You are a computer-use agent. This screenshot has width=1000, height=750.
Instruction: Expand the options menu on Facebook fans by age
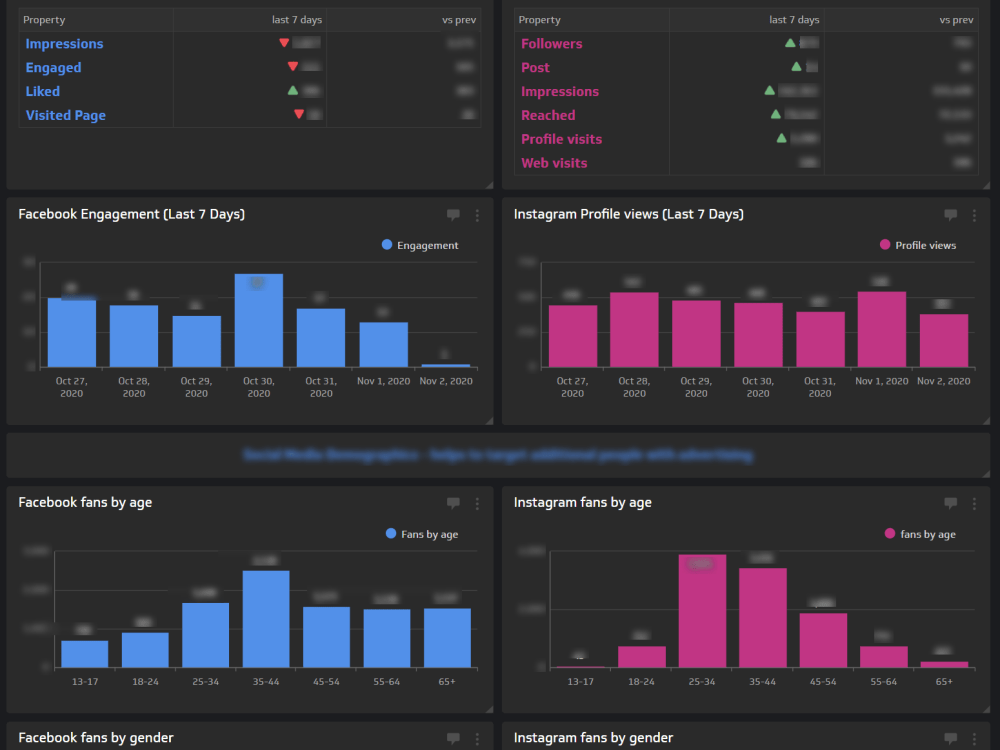coord(477,503)
